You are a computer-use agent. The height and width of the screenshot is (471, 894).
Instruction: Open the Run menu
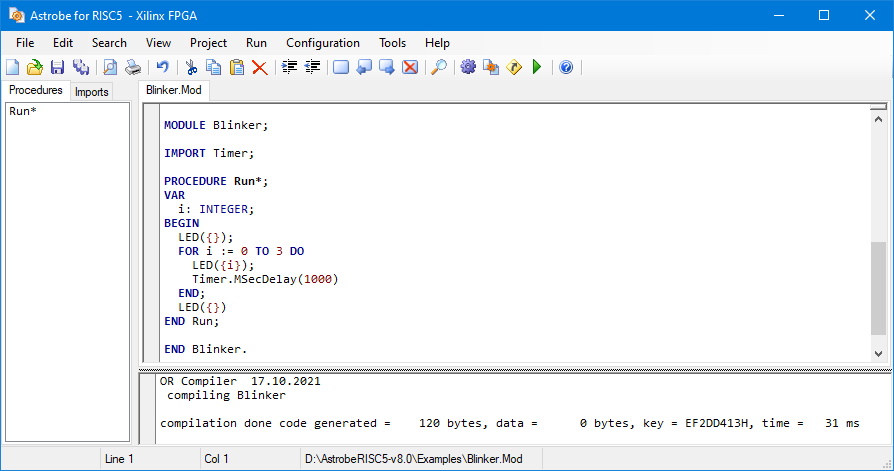(x=257, y=43)
